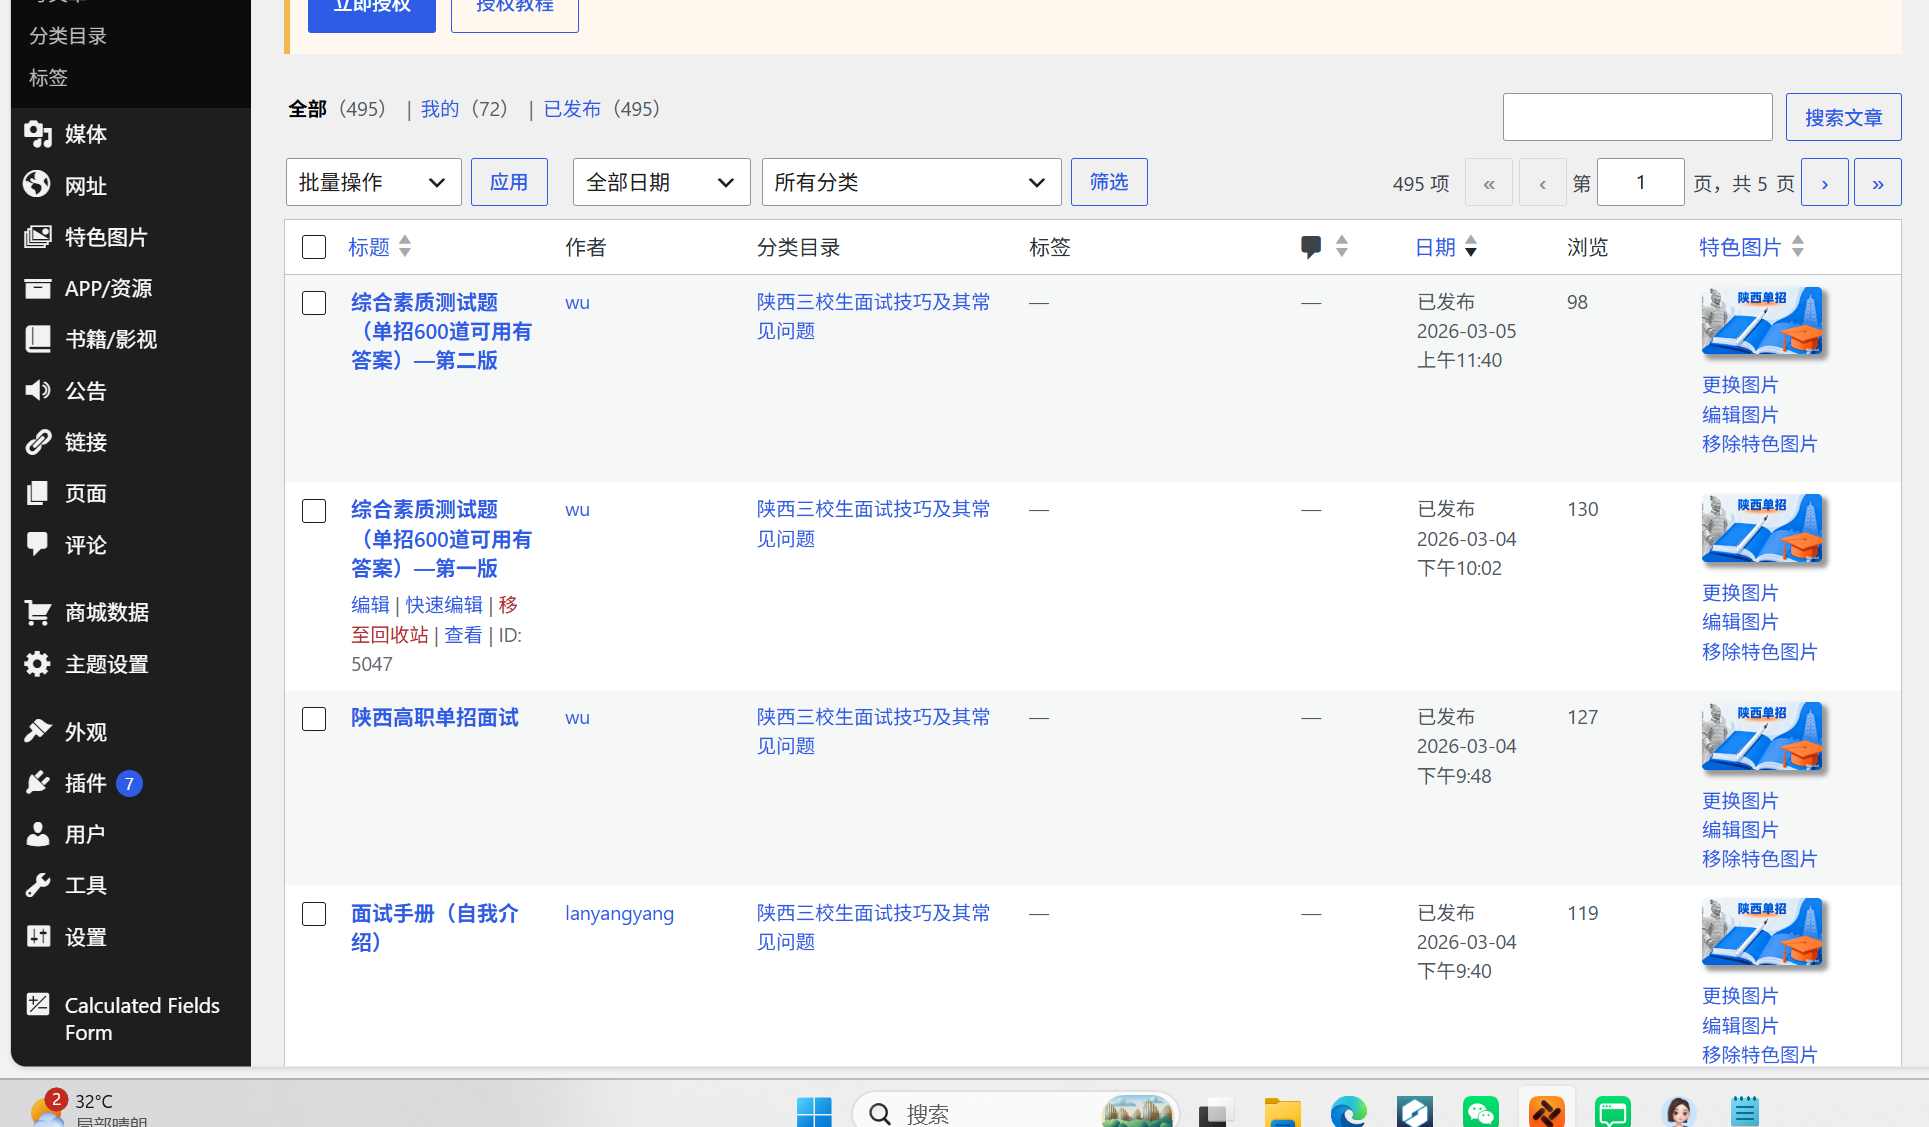Go to next page with › button
Screen dimensions: 1929x1127
tap(1824, 183)
